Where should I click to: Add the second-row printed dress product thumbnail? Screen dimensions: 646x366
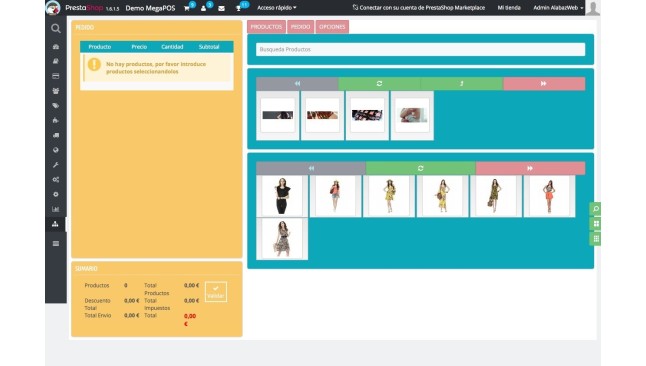(282, 239)
